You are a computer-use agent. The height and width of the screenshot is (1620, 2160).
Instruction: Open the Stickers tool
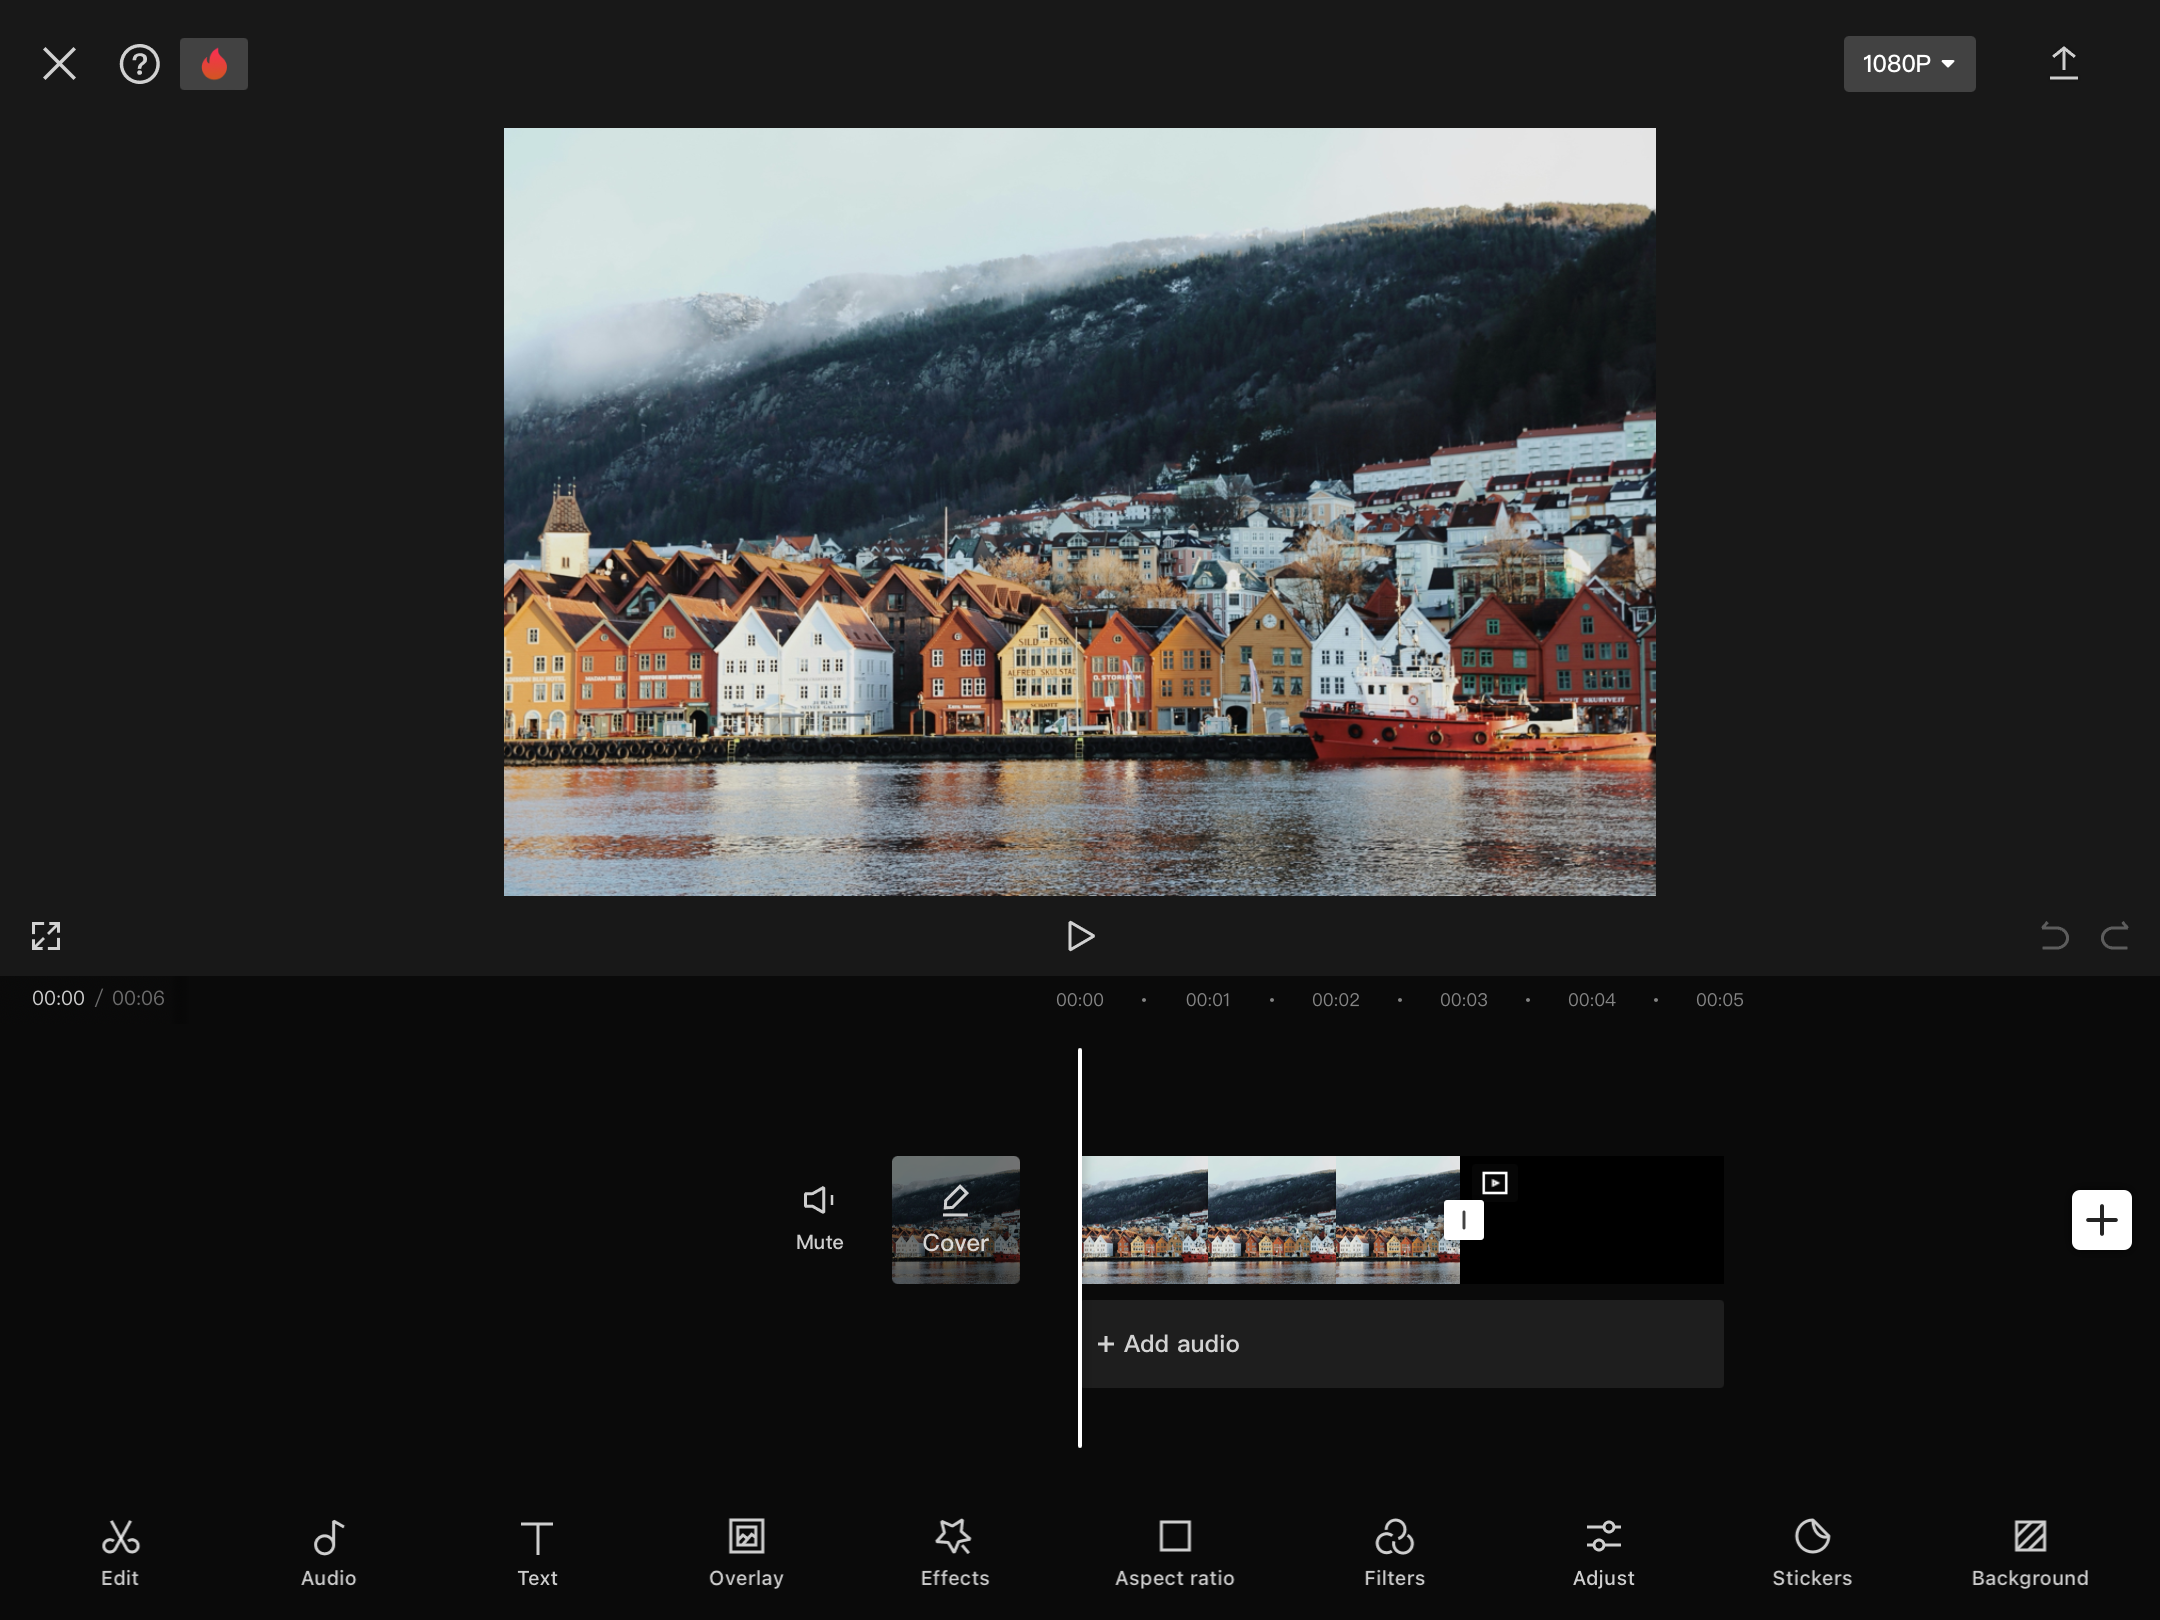pyautogui.click(x=1812, y=1552)
